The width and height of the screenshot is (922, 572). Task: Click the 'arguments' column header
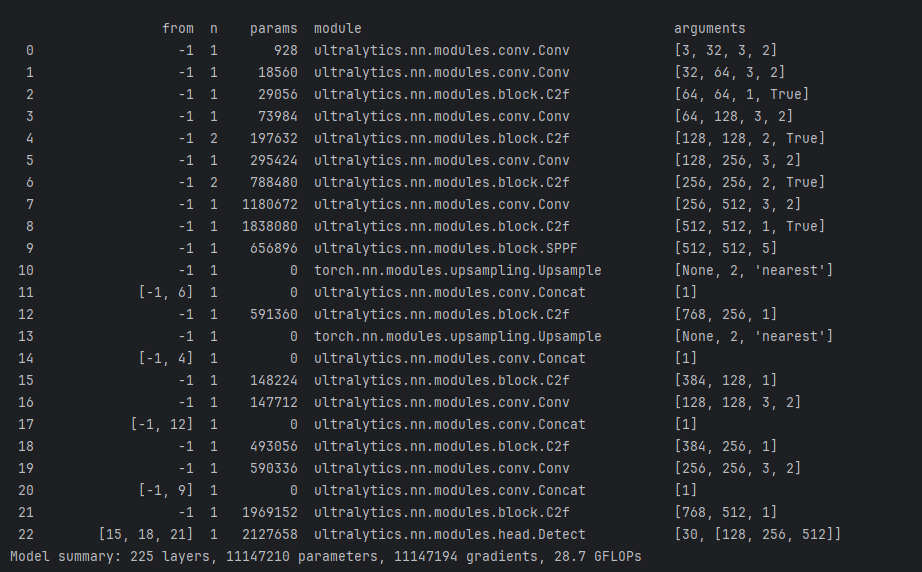710,28
